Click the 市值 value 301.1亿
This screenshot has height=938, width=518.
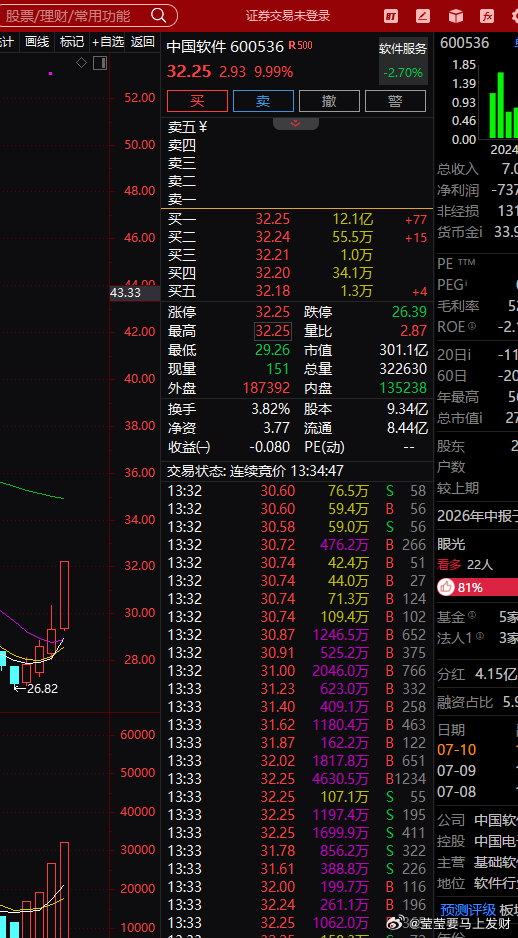pos(403,350)
